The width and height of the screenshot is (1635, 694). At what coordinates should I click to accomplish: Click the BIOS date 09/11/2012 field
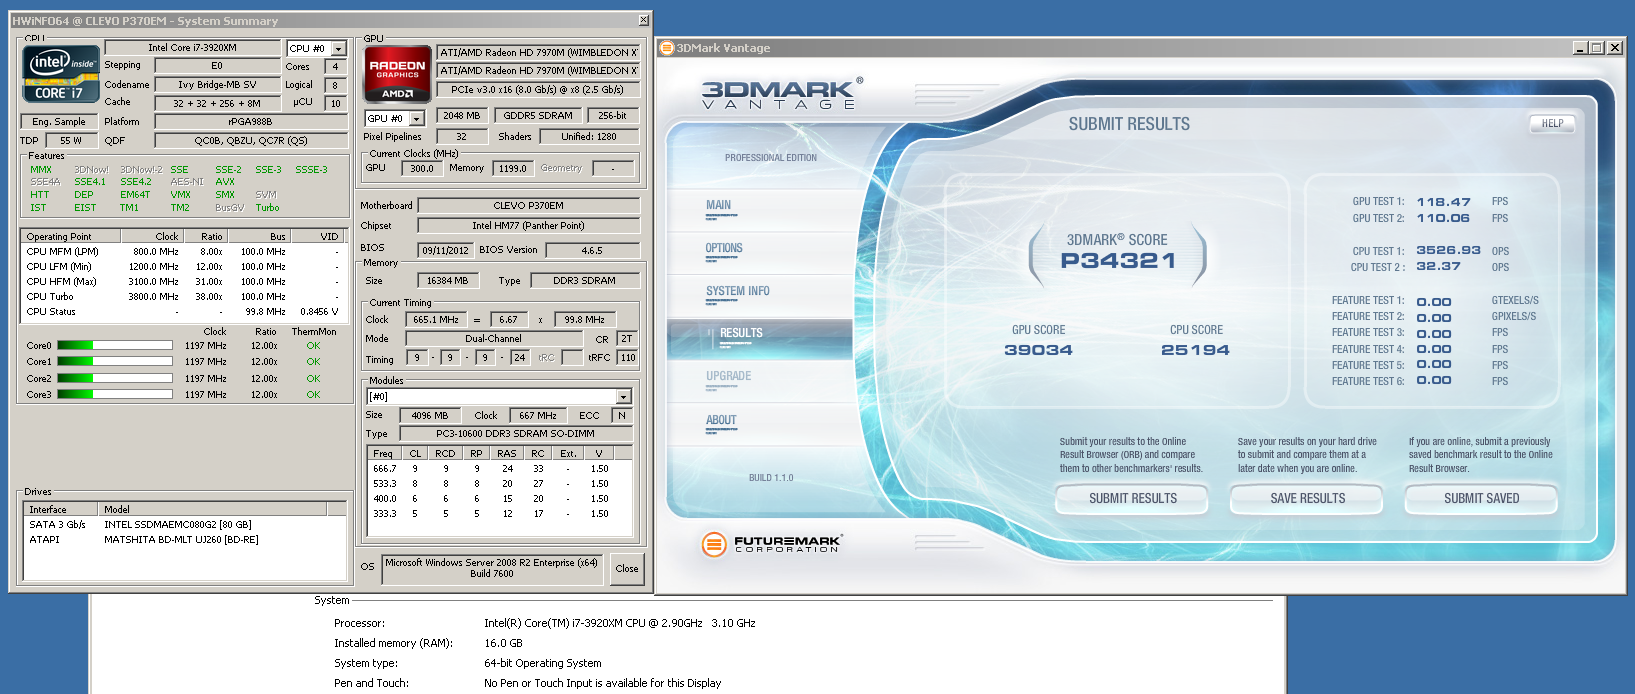click(x=445, y=250)
